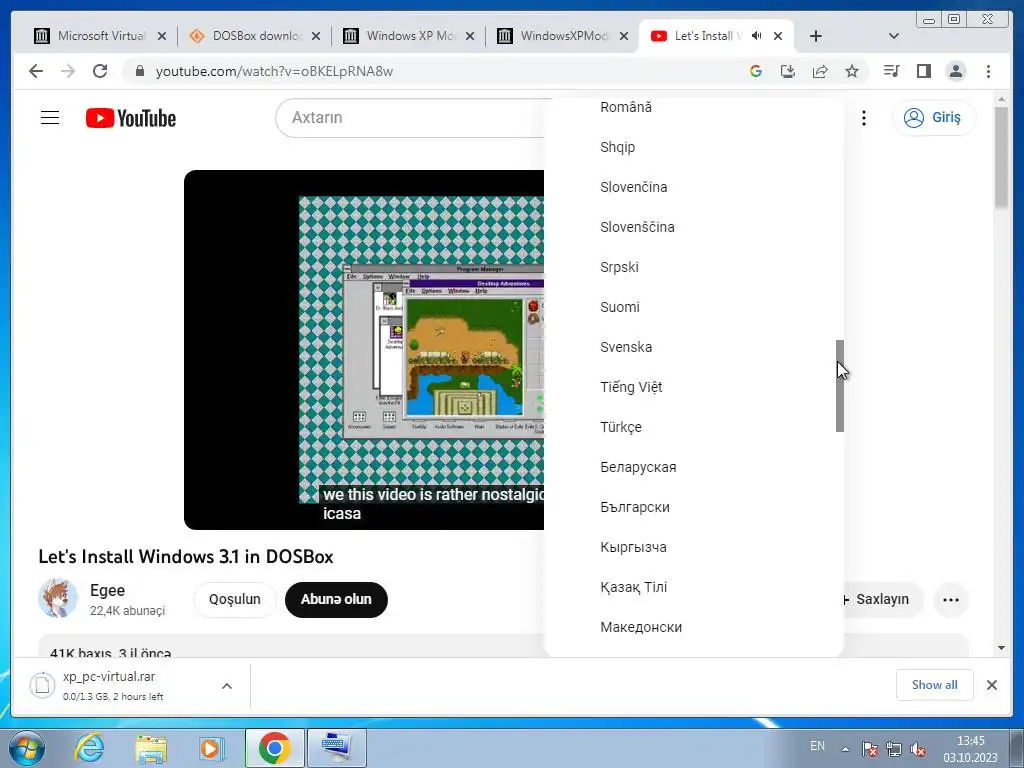Screen dimensions: 1024x768
Task: Click the browser forward arrow
Action: coord(68,71)
